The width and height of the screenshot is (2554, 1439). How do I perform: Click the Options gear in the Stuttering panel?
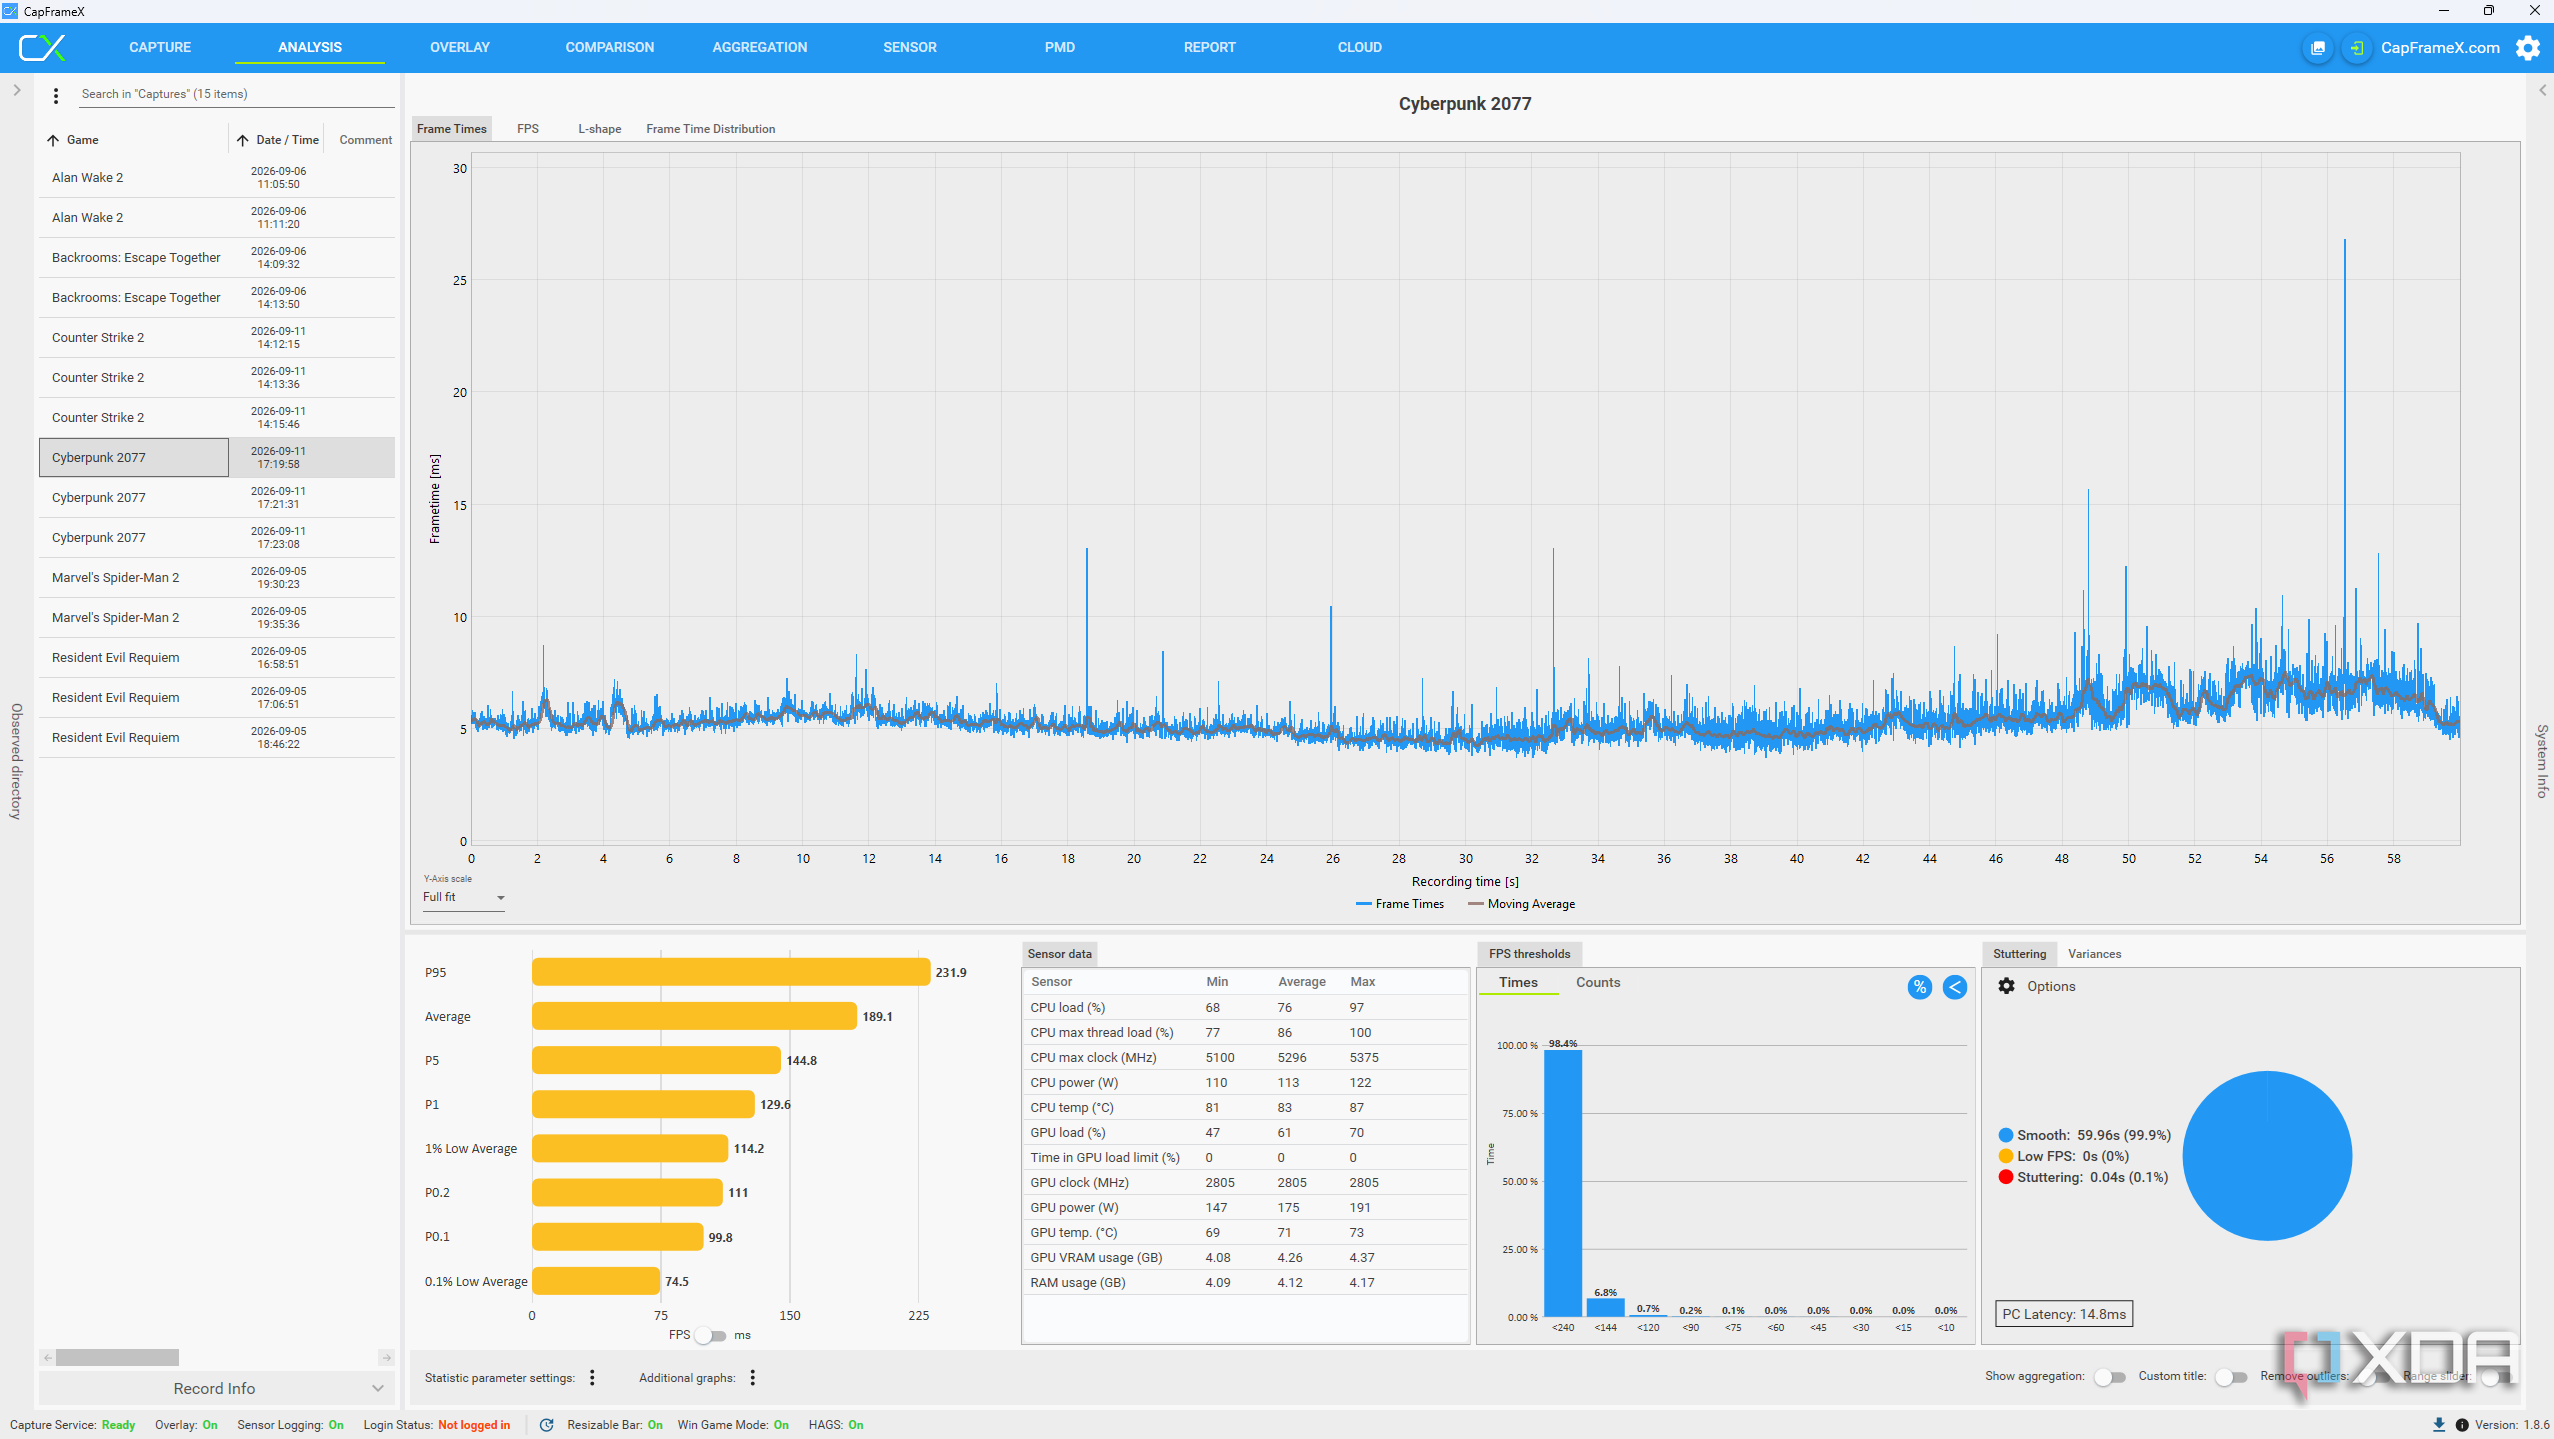(x=2006, y=986)
